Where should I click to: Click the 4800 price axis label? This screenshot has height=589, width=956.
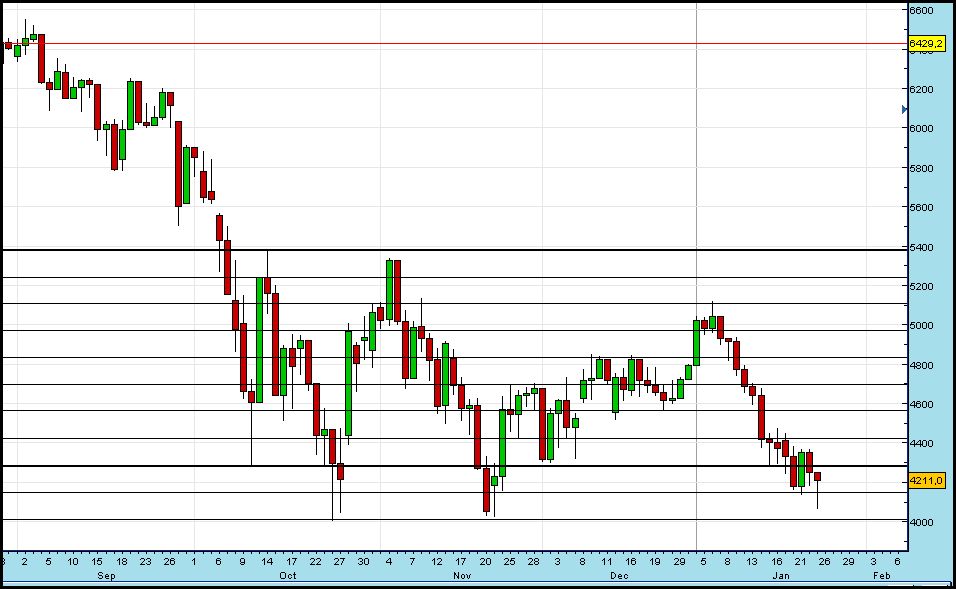click(x=921, y=365)
